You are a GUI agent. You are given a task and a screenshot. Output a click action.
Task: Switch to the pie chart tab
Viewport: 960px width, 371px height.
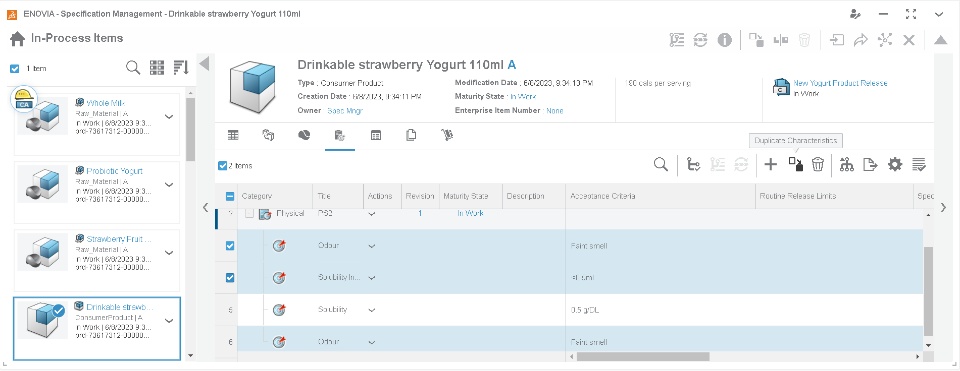304,135
